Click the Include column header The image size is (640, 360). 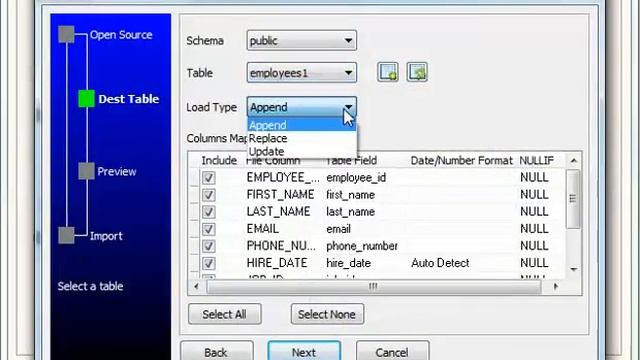[x=219, y=160]
